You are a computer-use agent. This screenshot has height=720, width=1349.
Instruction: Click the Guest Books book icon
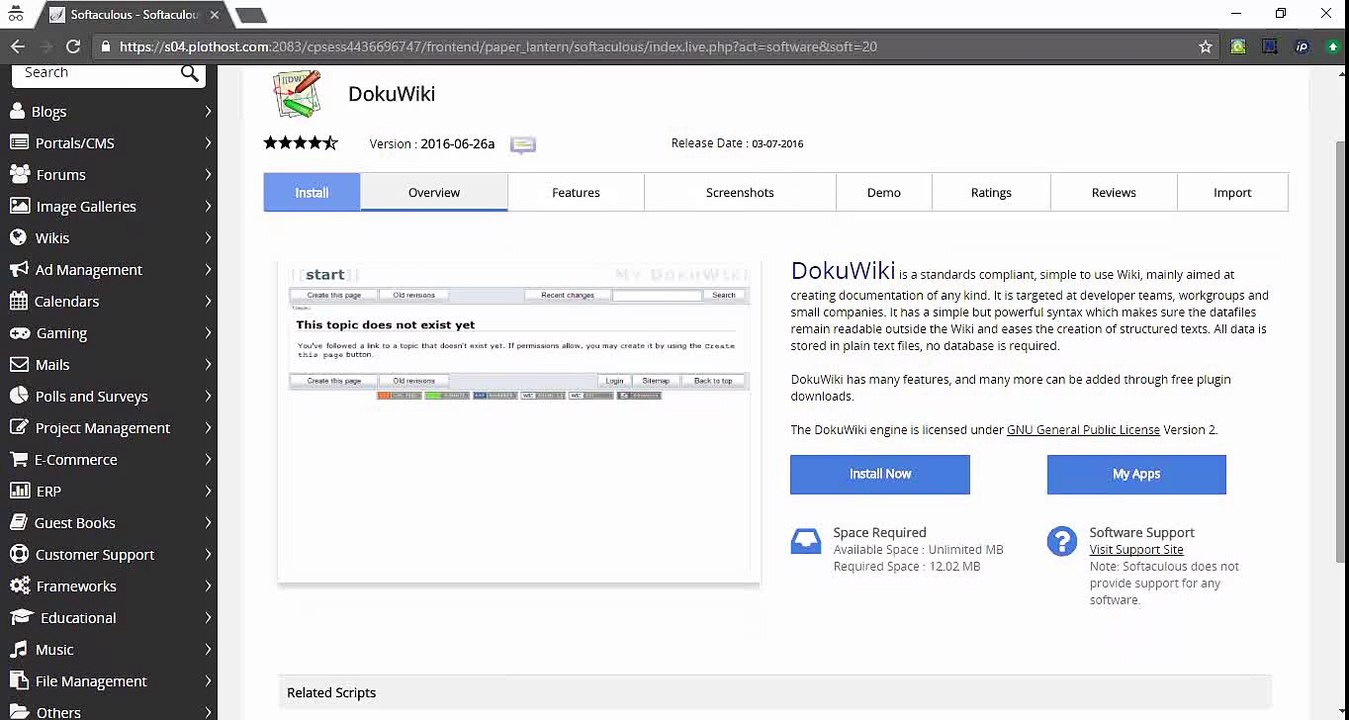[x=17, y=522]
